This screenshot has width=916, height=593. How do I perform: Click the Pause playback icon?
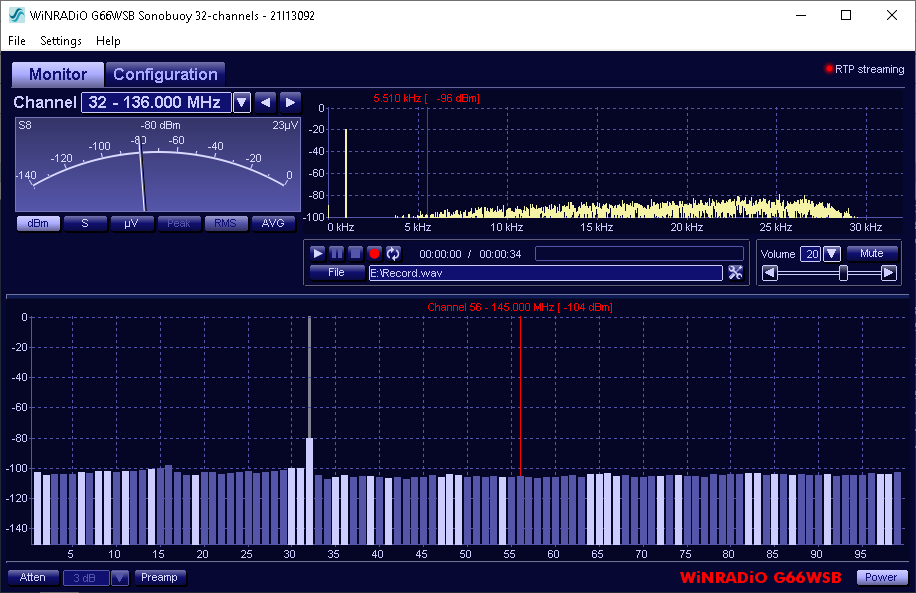coord(337,254)
